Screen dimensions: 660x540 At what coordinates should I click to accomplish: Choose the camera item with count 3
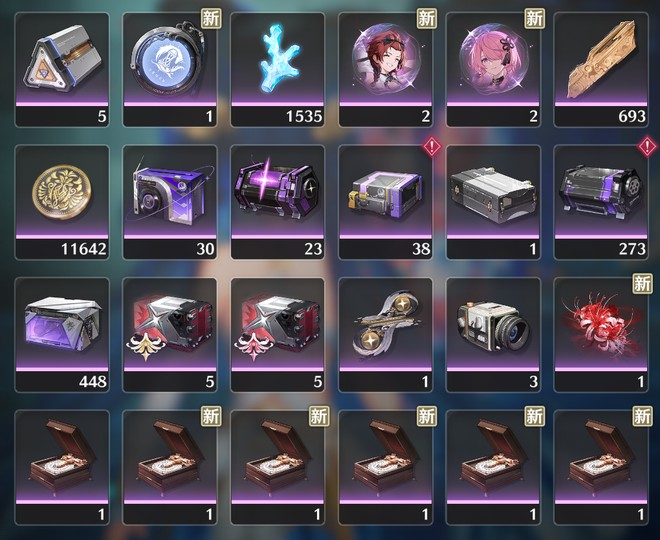click(x=493, y=335)
